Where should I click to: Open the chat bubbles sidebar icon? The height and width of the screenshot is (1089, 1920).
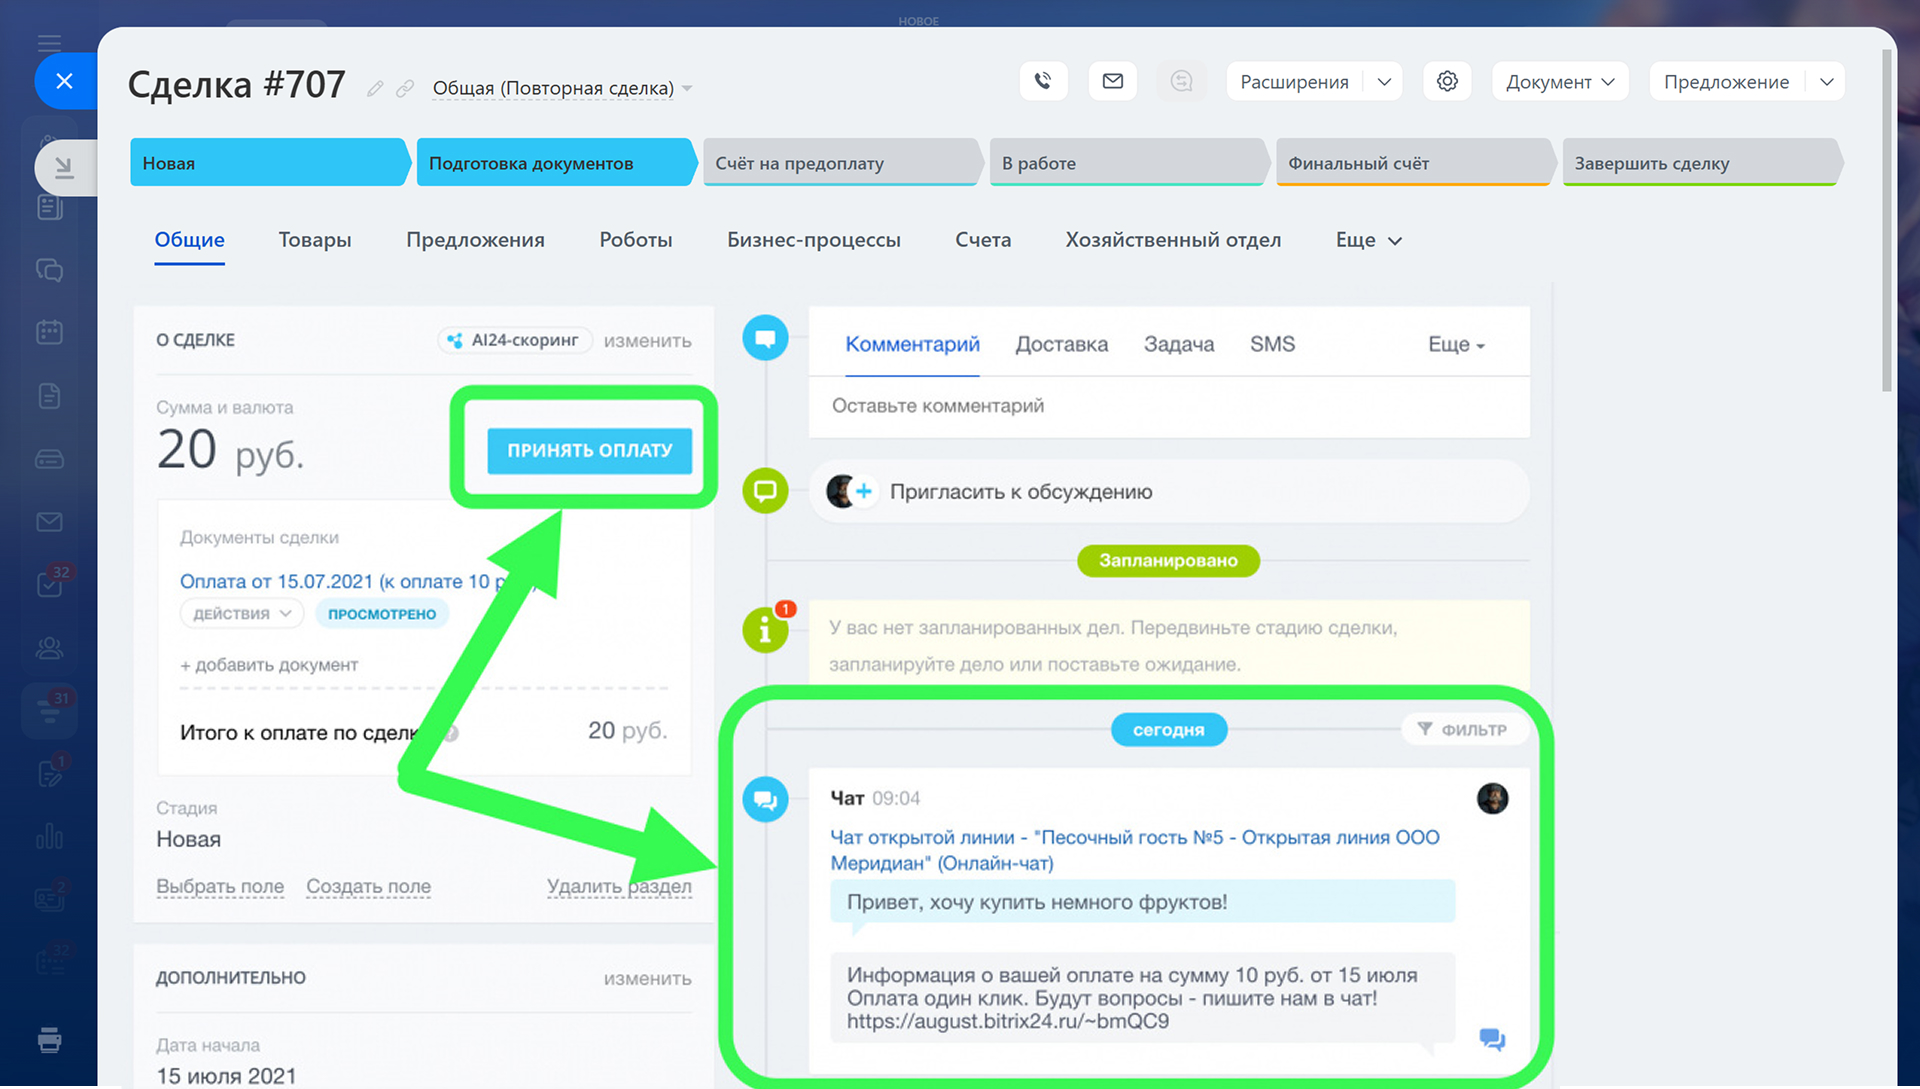pyautogui.click(x=49, y=270)
